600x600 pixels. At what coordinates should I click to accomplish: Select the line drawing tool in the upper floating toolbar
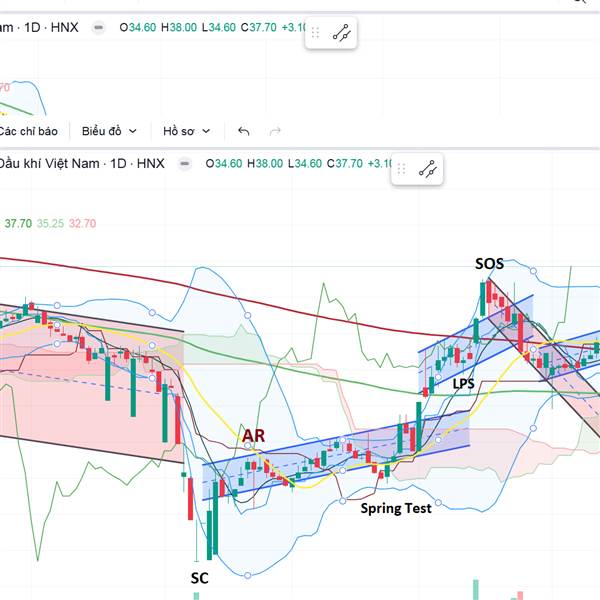click(341, 33)
